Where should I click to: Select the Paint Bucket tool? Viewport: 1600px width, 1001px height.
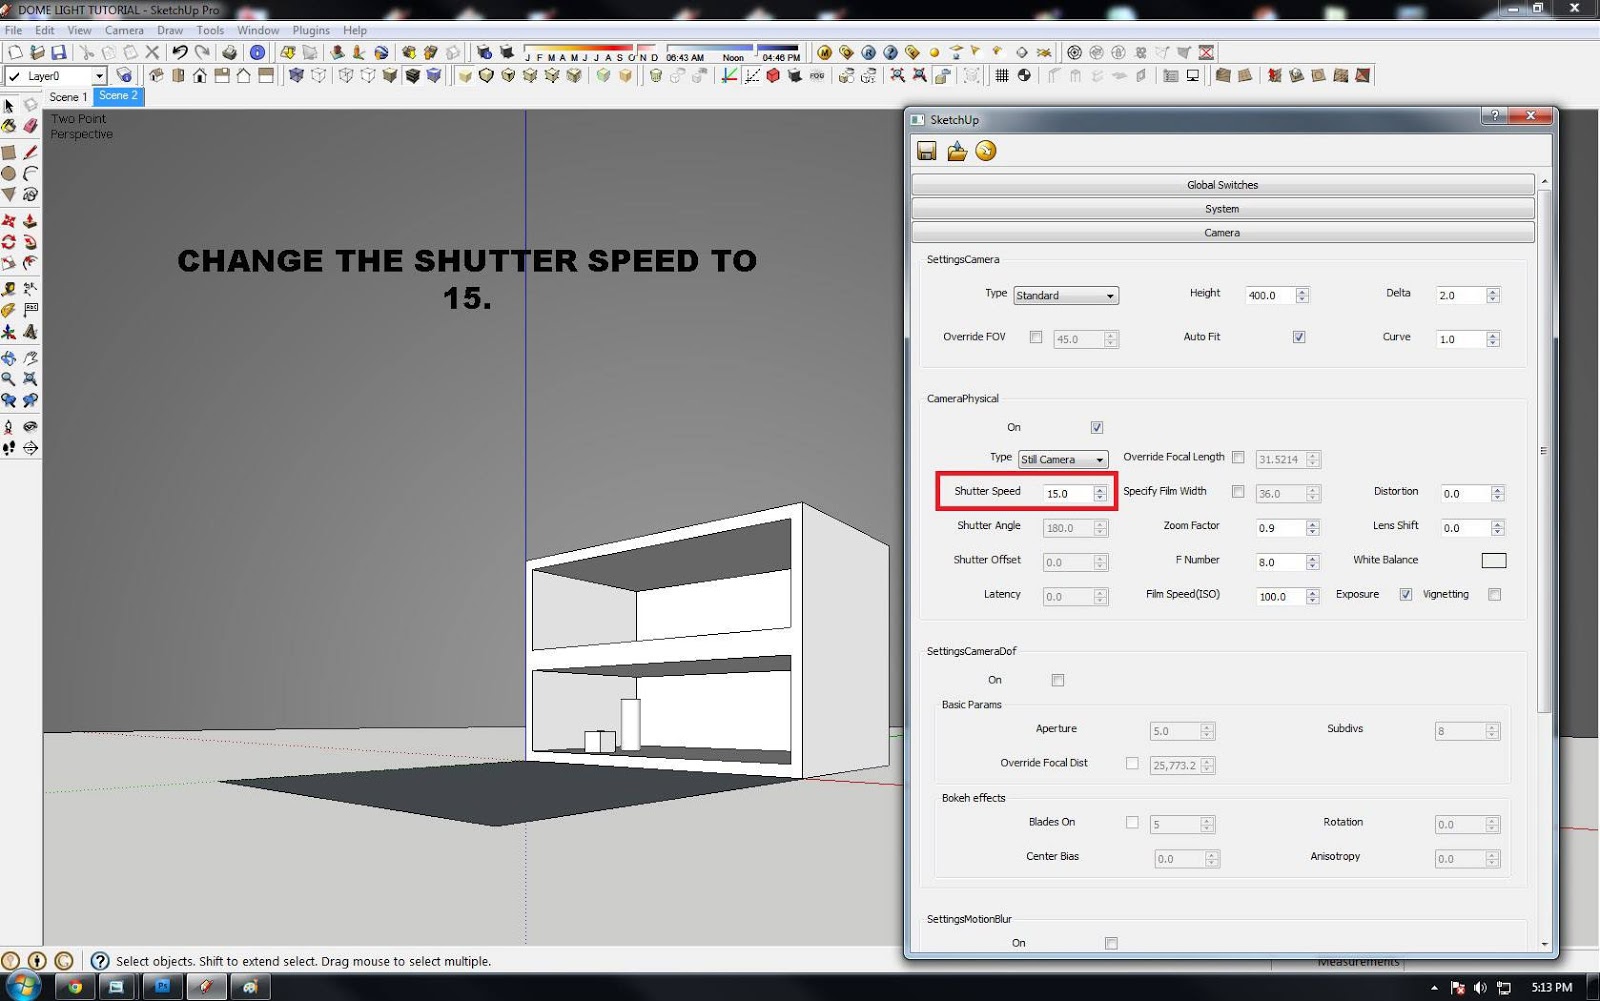pos(8,127)
